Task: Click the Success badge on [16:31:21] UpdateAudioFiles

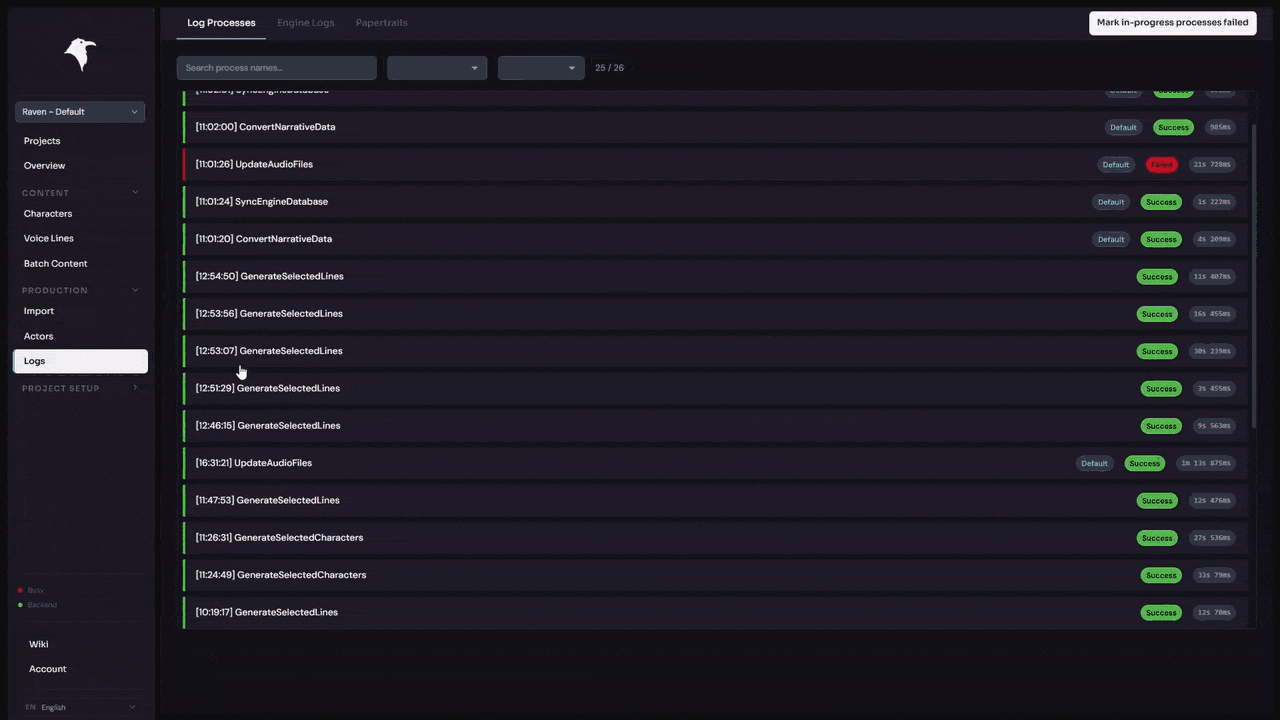Action: 1144,464
